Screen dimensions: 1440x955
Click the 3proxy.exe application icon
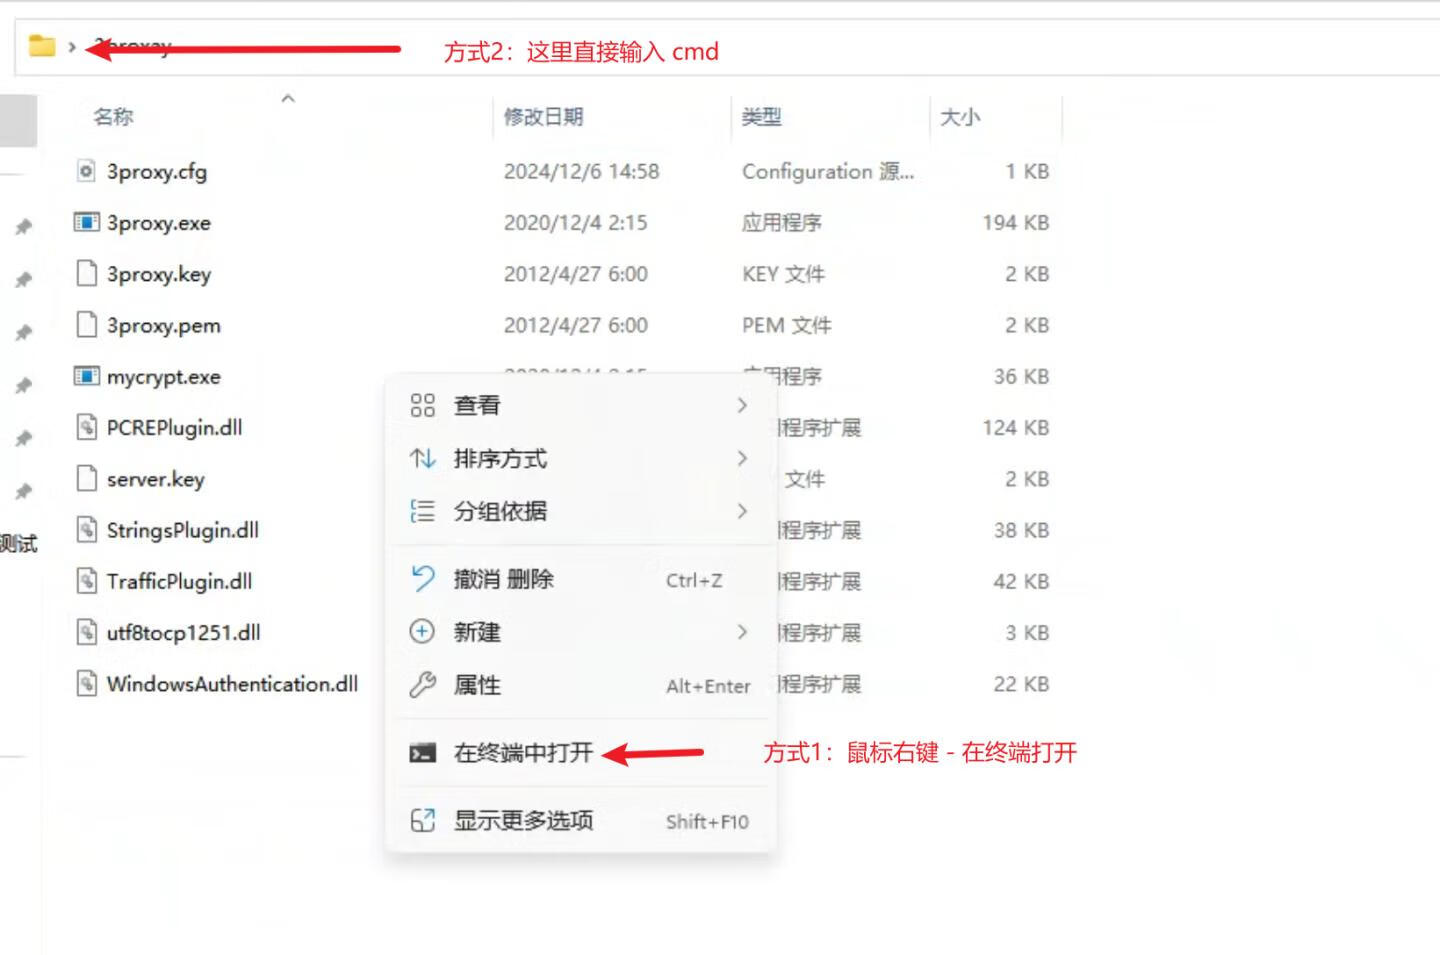click(x=87, y=222)
